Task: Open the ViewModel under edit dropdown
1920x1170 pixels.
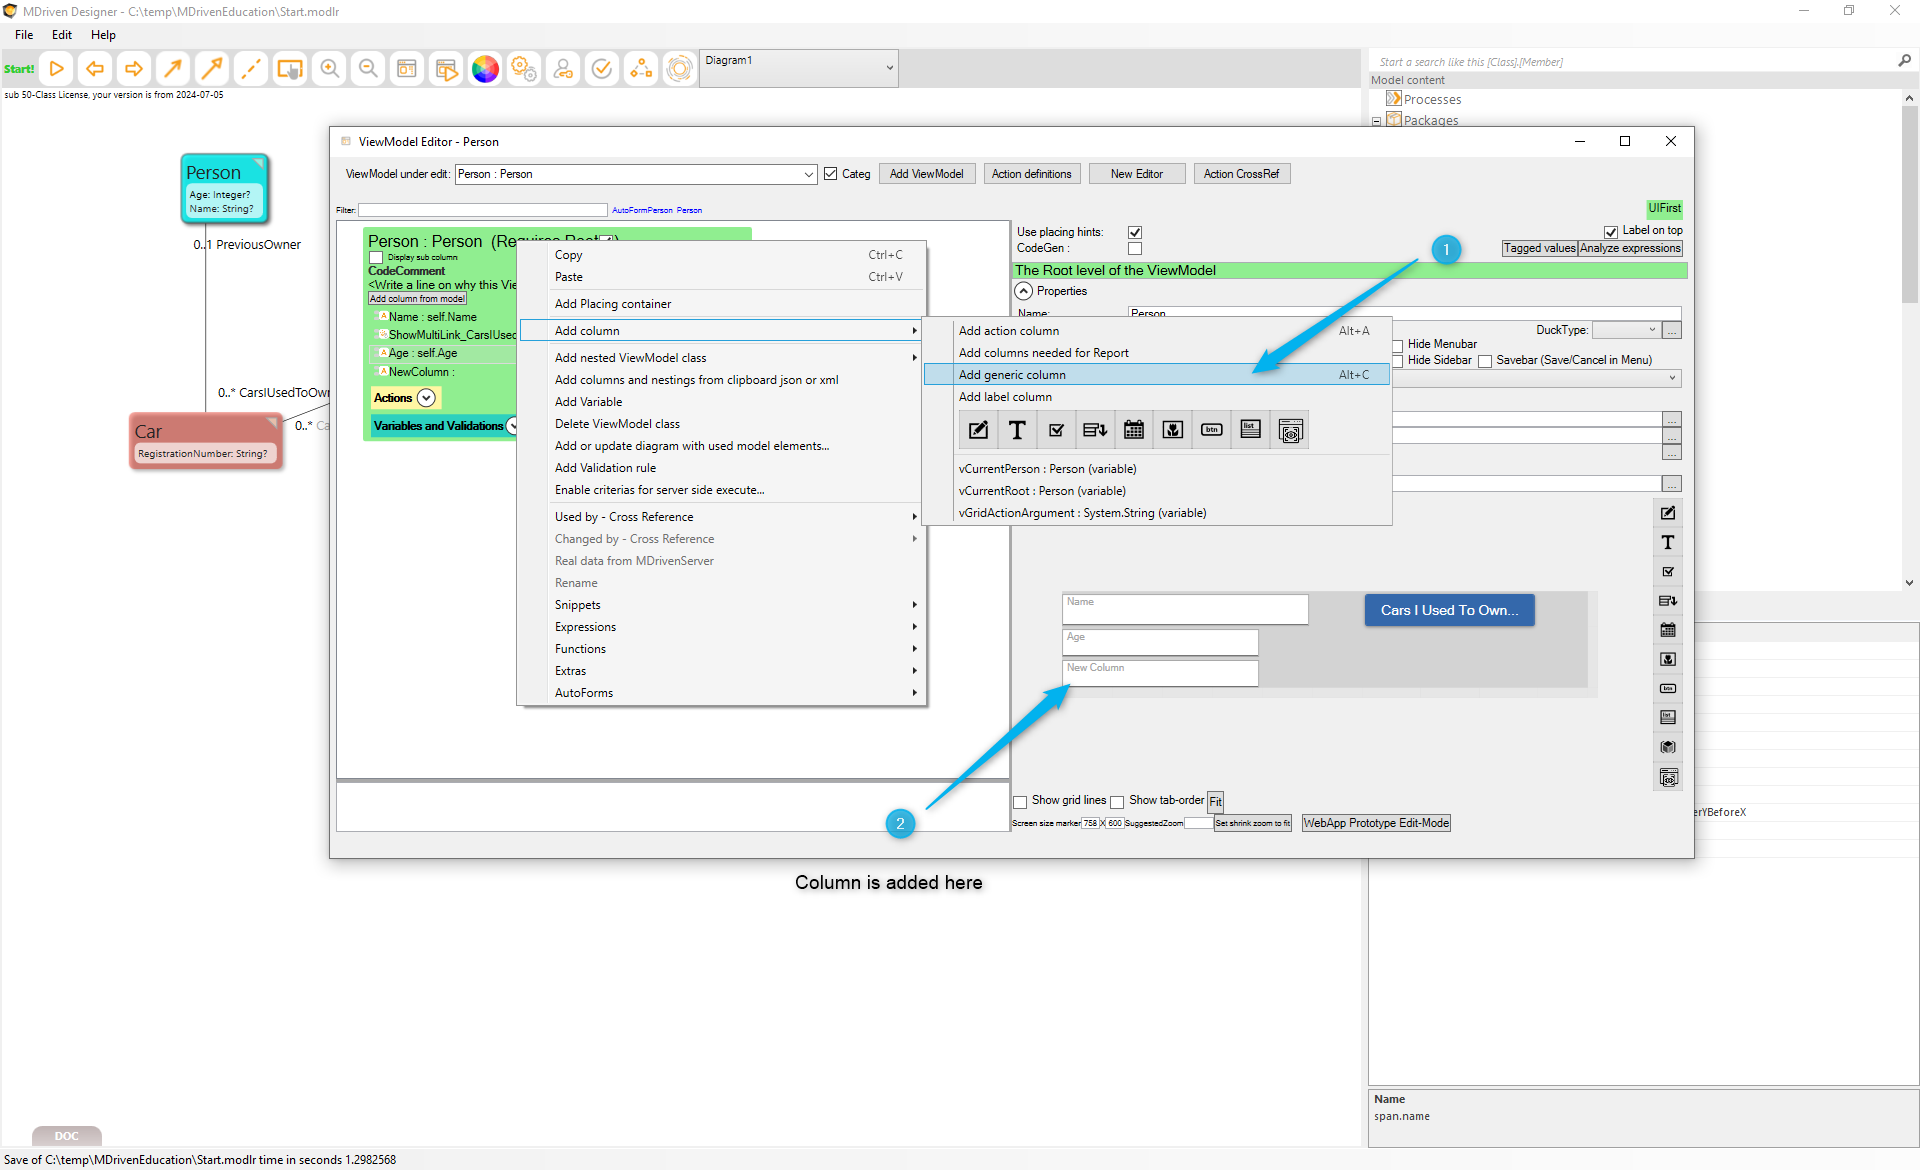Action: pyautogui.click(x=808, y=174)
